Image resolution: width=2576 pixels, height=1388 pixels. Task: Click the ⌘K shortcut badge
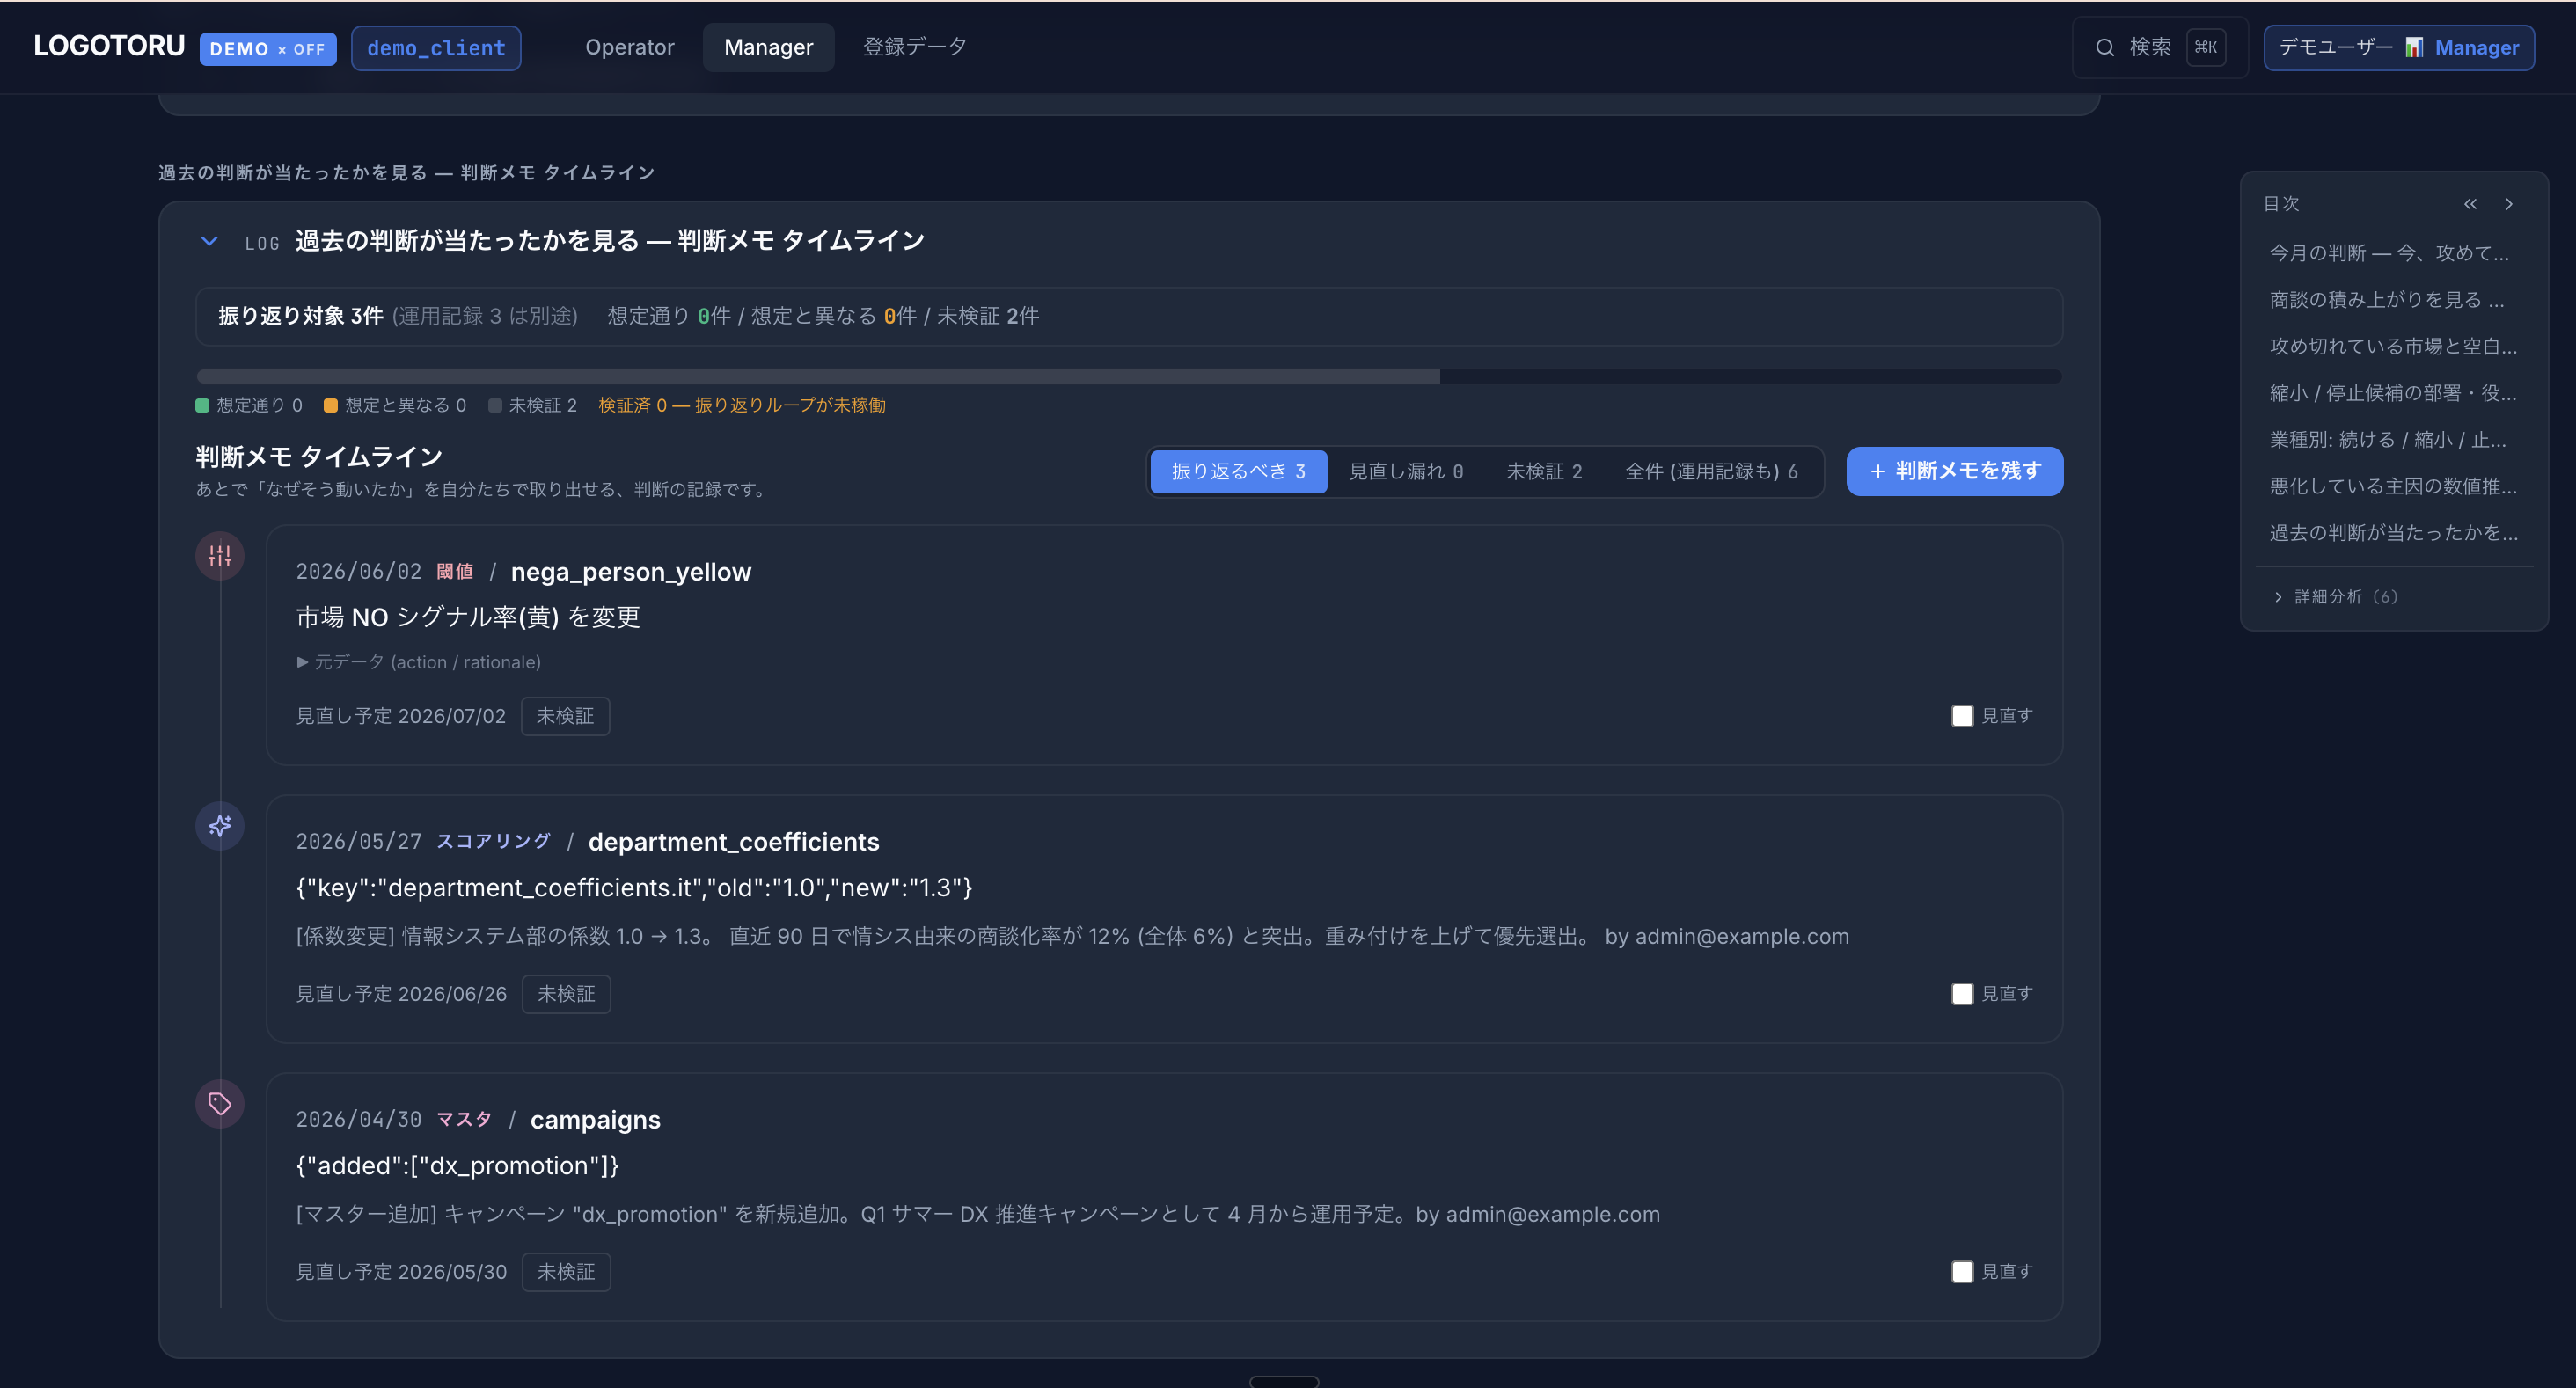pos(2206,47)
